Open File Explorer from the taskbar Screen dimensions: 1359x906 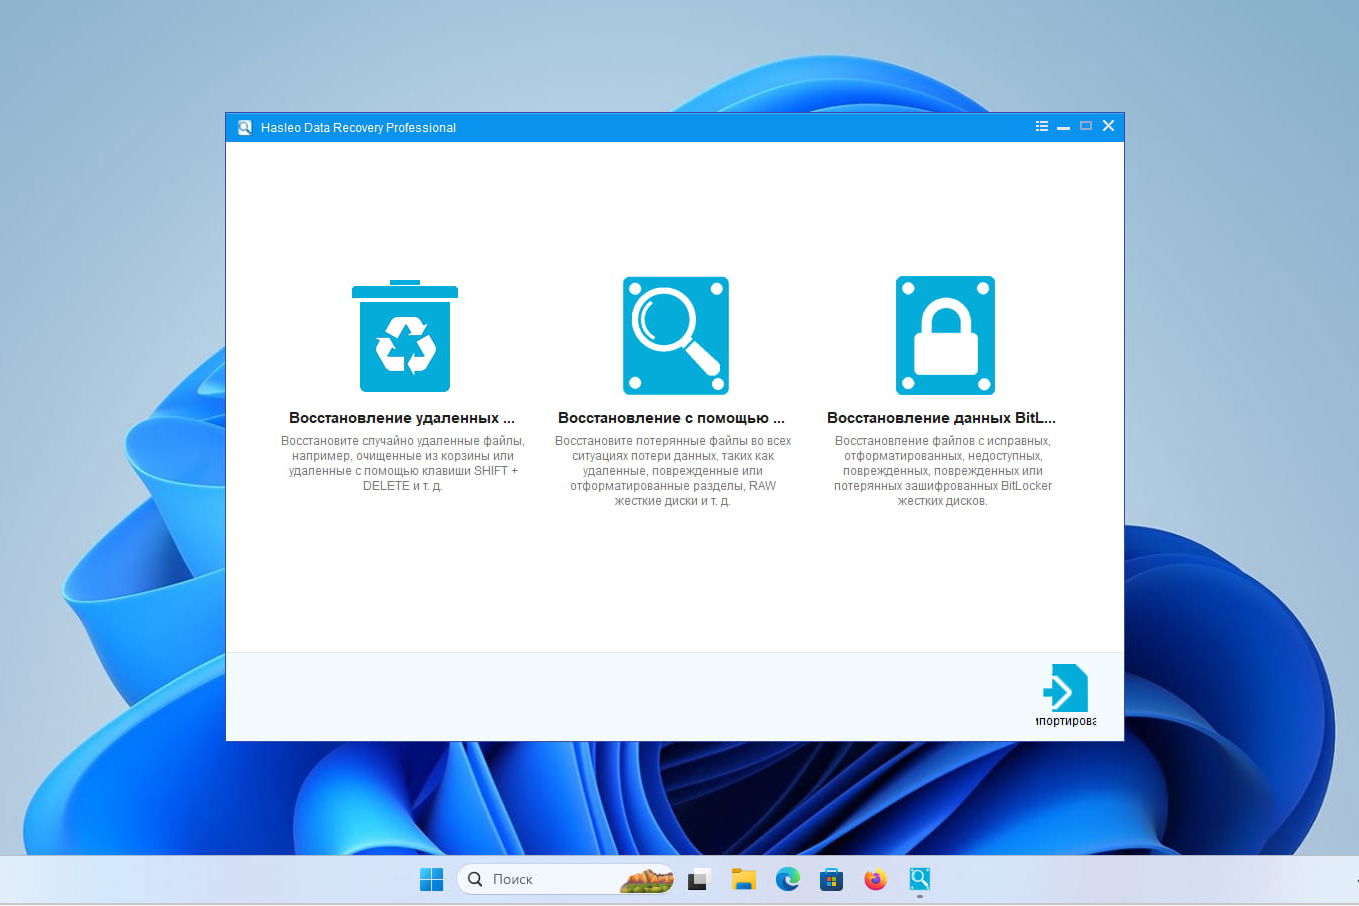click(743, 879)
